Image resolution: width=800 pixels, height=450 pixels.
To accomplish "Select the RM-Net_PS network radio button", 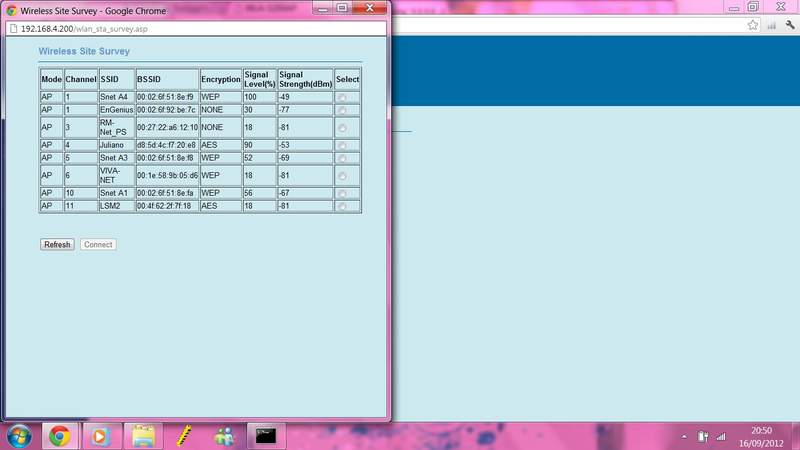I will [x=342, y=128].
